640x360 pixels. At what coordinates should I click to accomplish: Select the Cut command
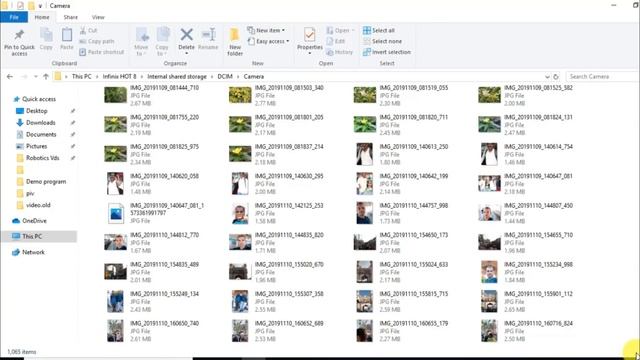coord(89,31)
